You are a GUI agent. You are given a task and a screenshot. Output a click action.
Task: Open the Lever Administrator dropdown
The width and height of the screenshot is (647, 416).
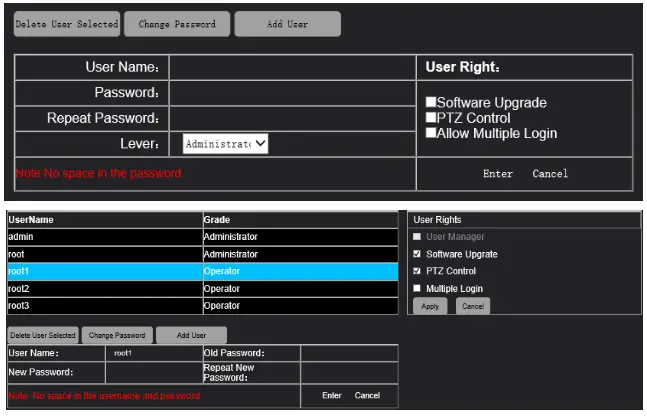click(x=225, y=144)
